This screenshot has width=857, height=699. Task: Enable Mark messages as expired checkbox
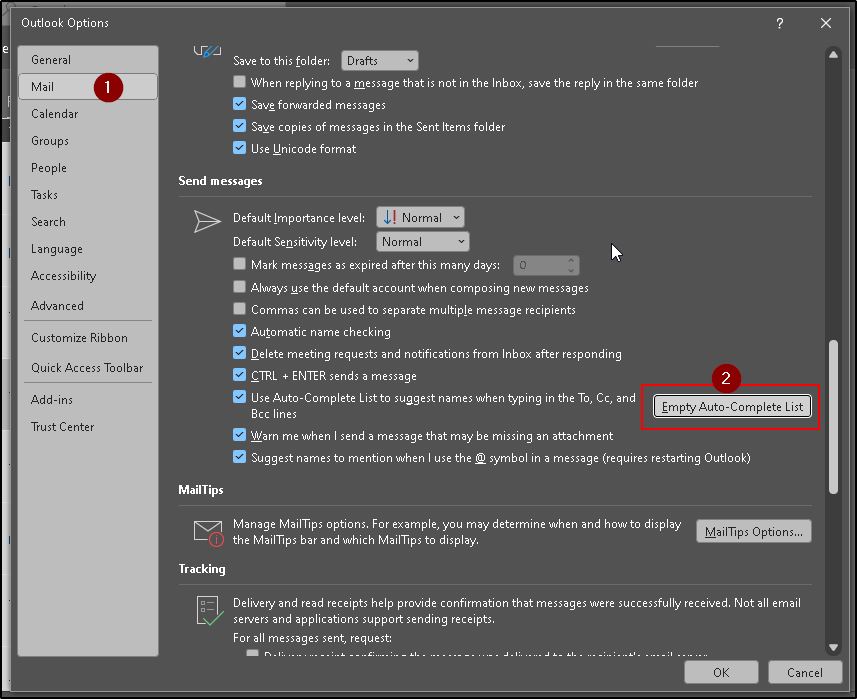click(239, 264)
